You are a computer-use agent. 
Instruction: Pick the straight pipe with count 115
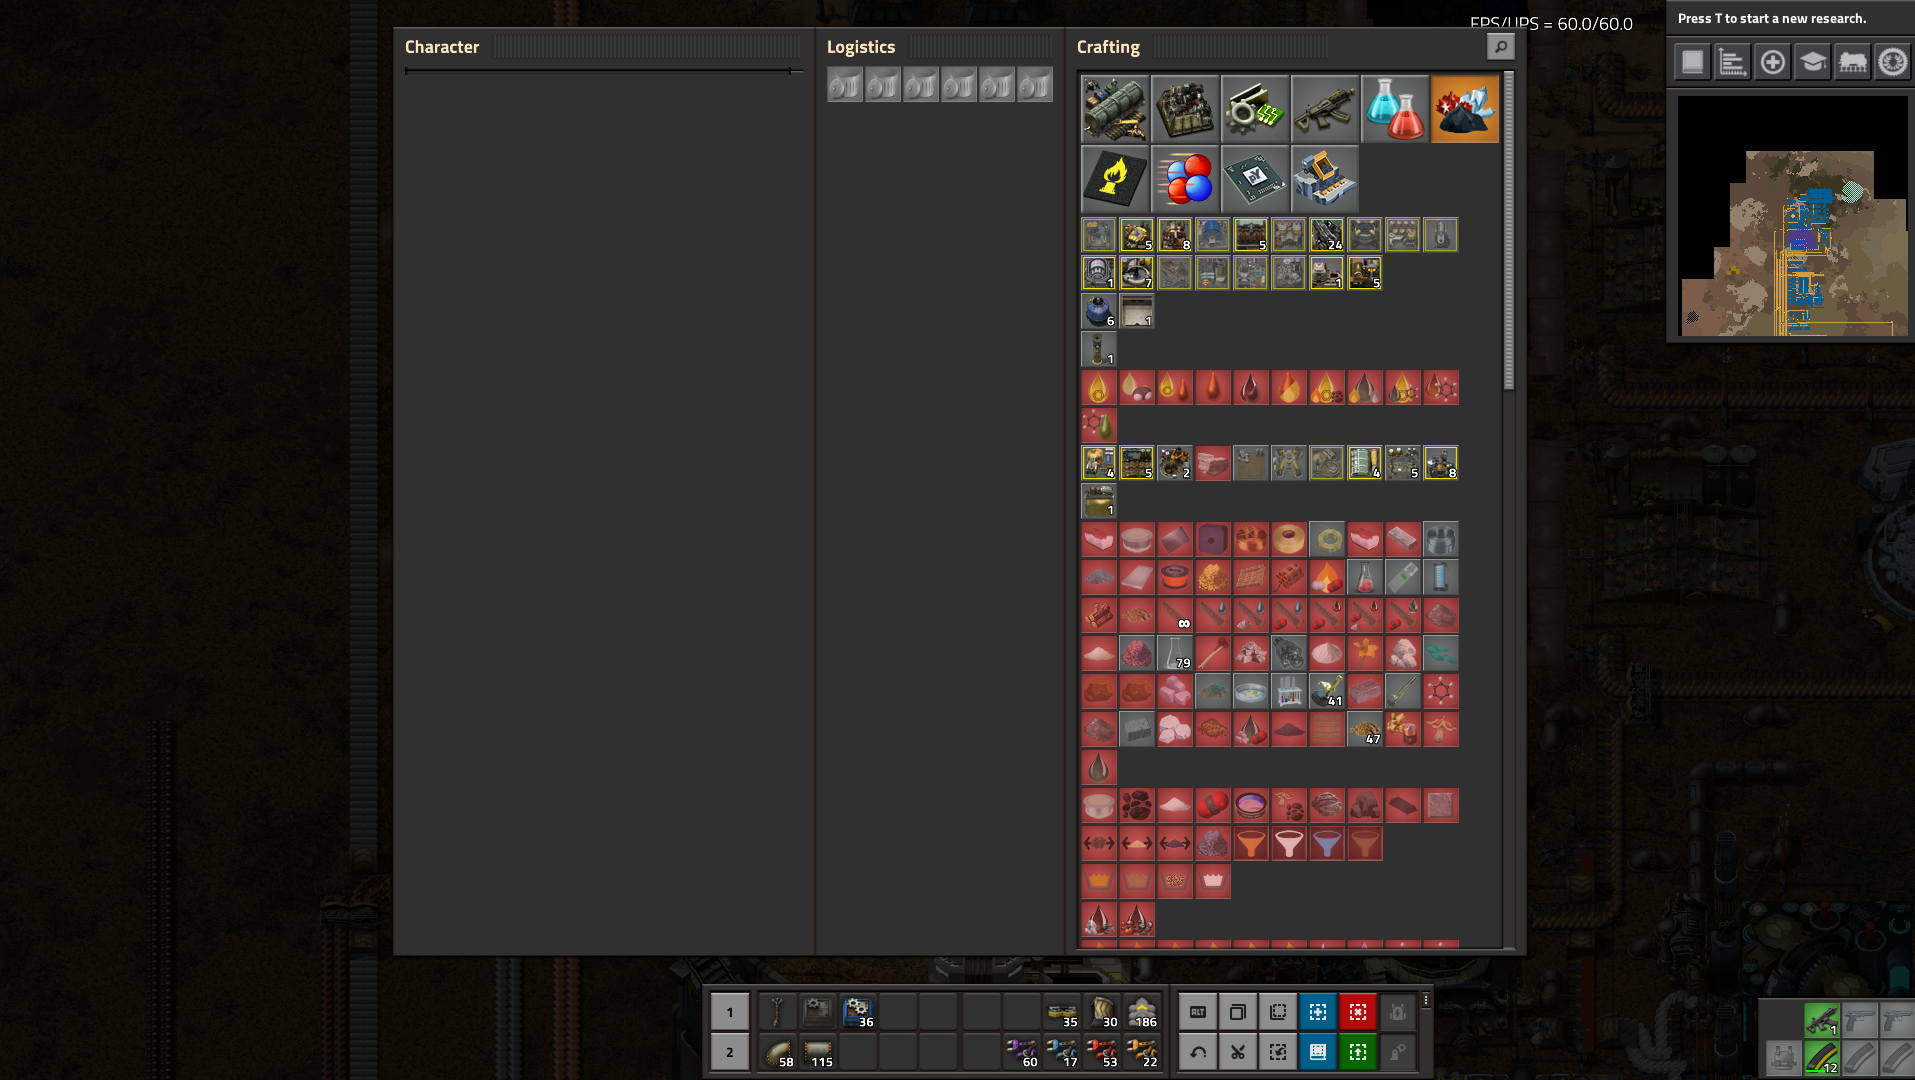817,1052
